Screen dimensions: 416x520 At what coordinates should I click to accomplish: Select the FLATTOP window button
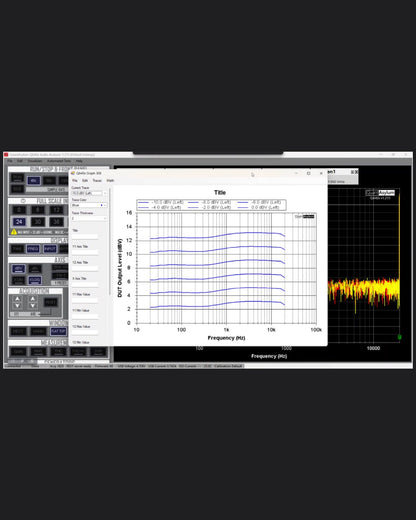click(x=58, y=331)
